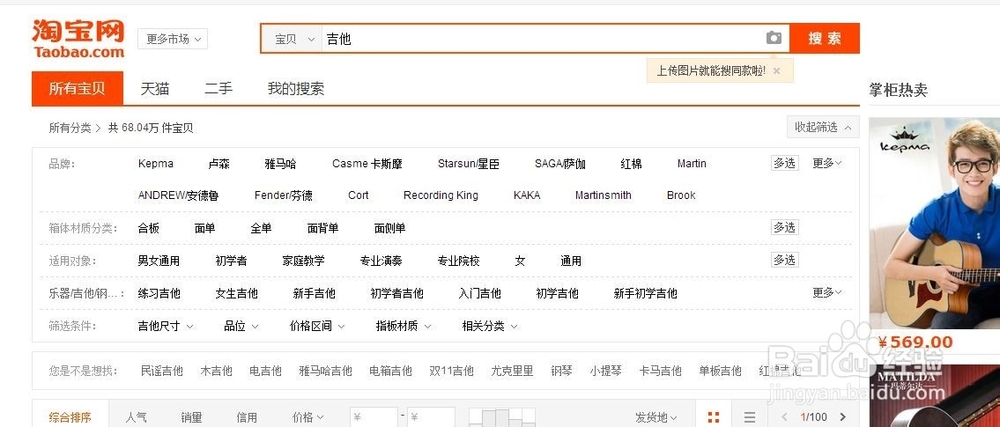The image size is (1000, 427).
Task: Choose 练习吉他 category
Action: [x=159, y=293]
